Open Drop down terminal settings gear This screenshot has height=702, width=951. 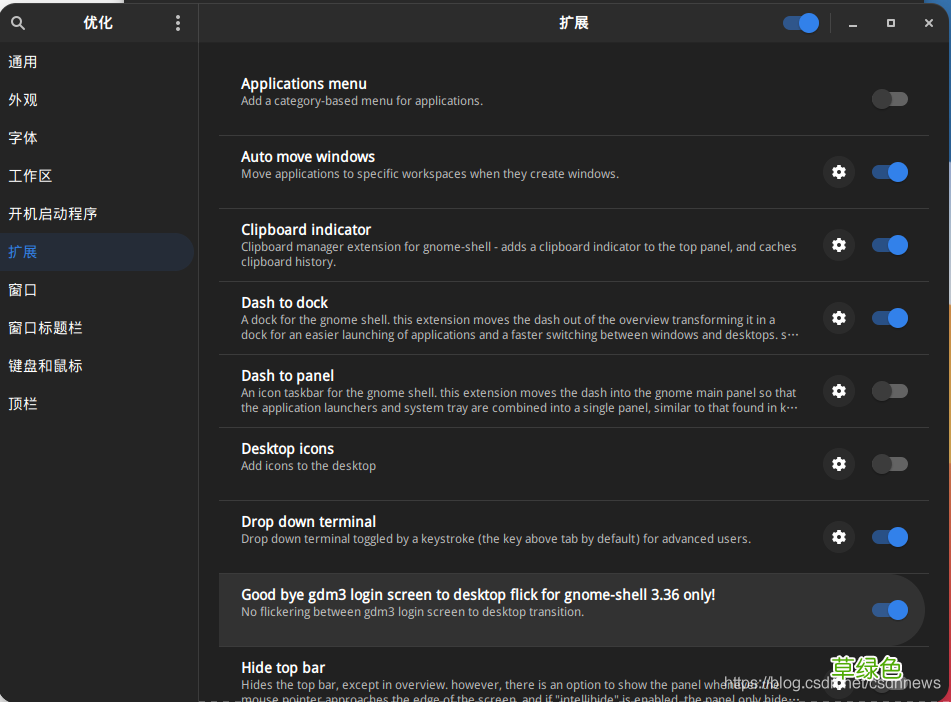tap(838, 537)
